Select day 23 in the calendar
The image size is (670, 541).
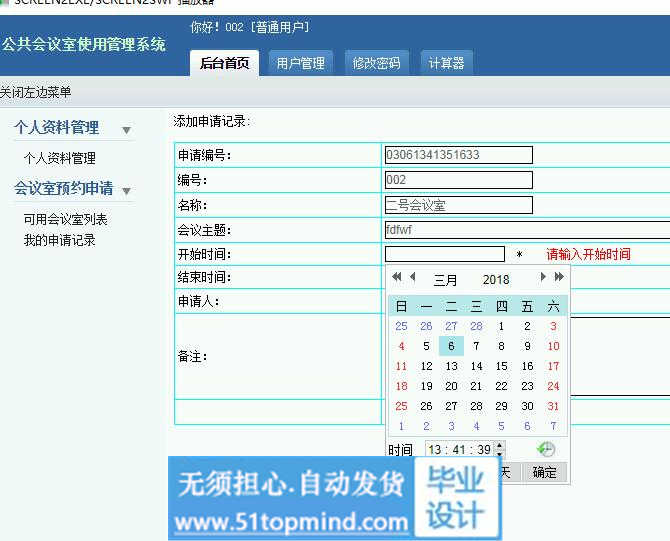tap(527, 386)
